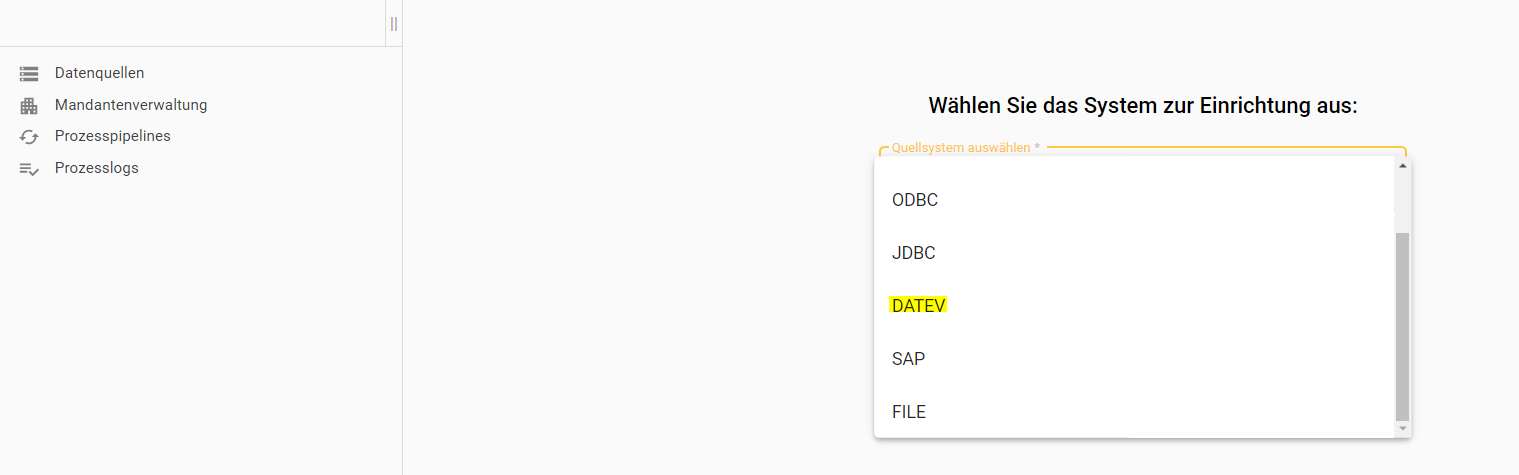1519x475 pixels.
Task: Open the Datenquellen menu entry
Action: [99, 73]
